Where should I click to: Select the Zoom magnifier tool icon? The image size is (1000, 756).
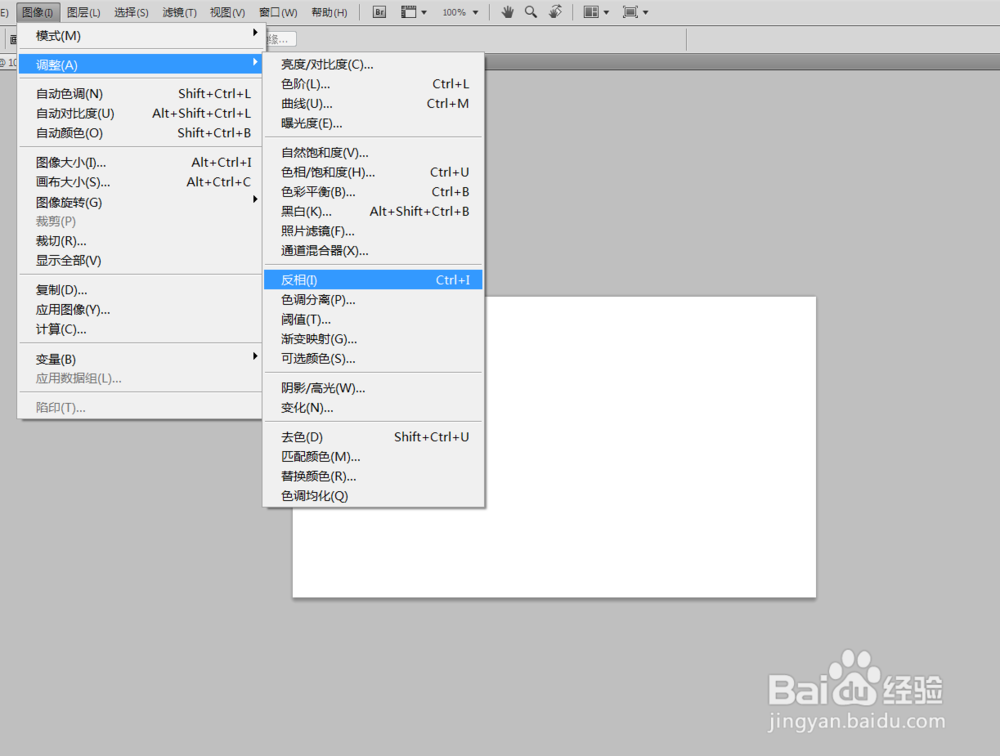pos(531,12)
